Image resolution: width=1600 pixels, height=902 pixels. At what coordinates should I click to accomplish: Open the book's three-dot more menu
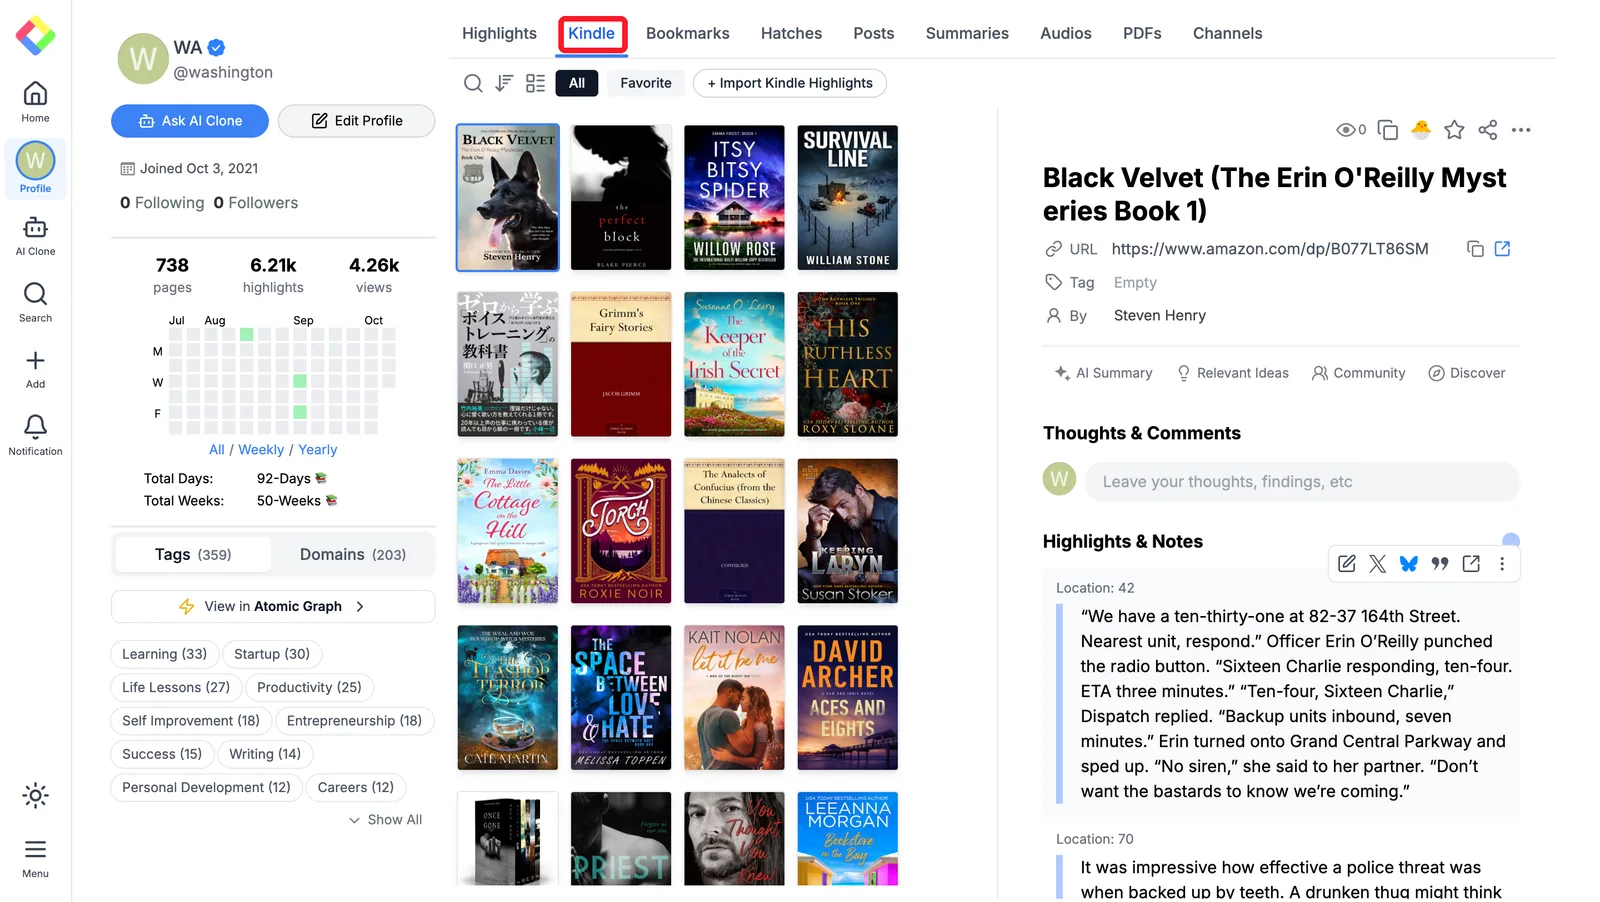click(1521, 130)
